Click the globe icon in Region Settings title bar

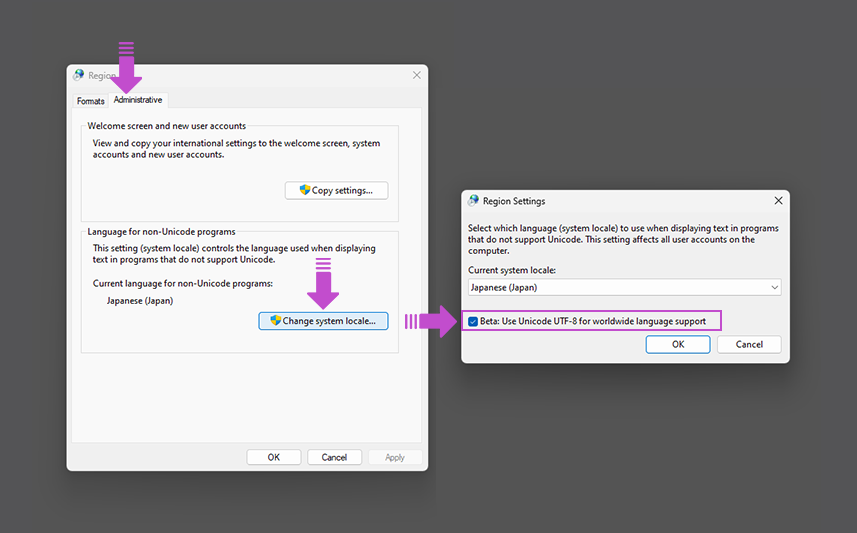(474, 201)
